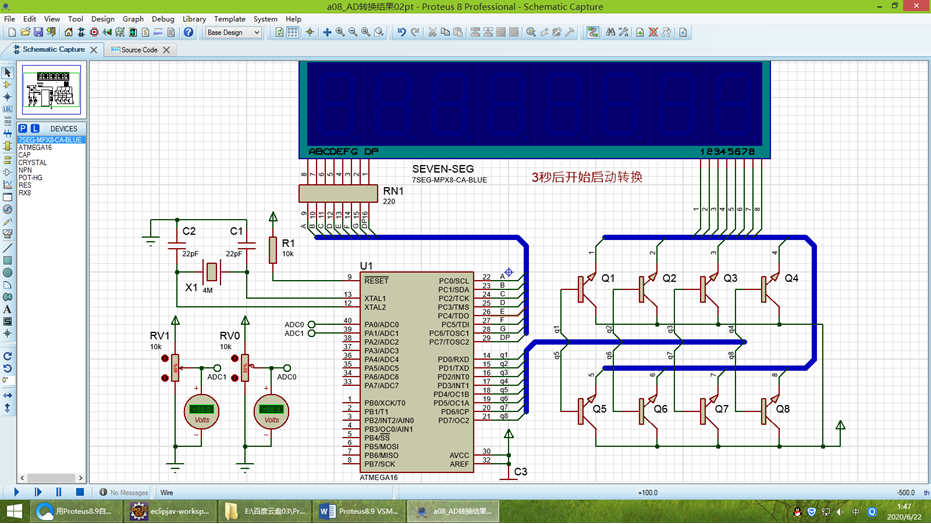This screenshot has height=524, width=931.
Task: Click the Pan/Center crosshair arrows icon
Action: [327, 32]
